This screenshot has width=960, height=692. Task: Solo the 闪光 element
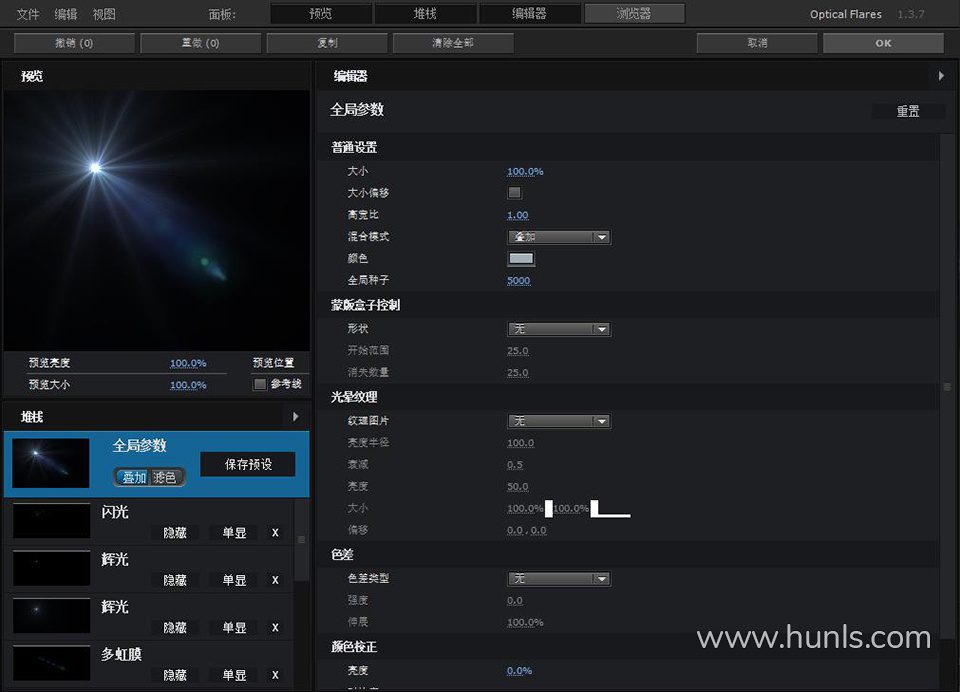click(x=234, y=533)
